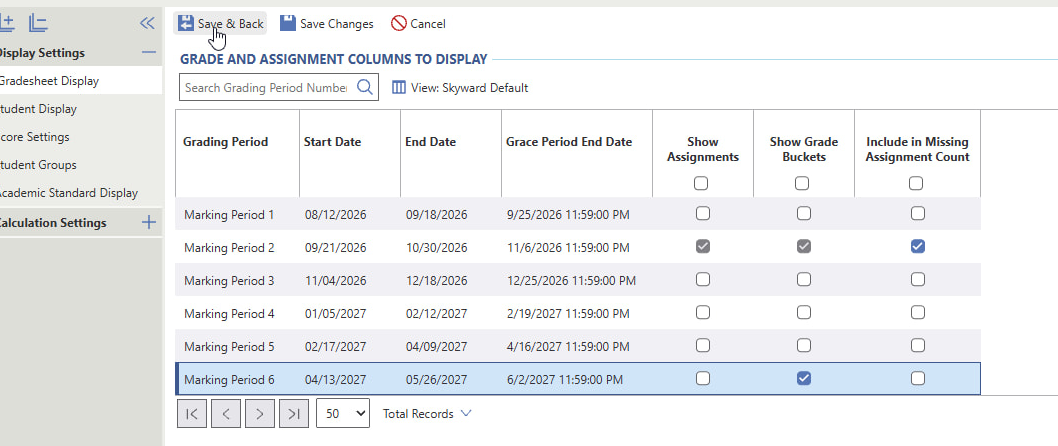
Task: Go to first page of records
Action: click(x=192, y=414)
